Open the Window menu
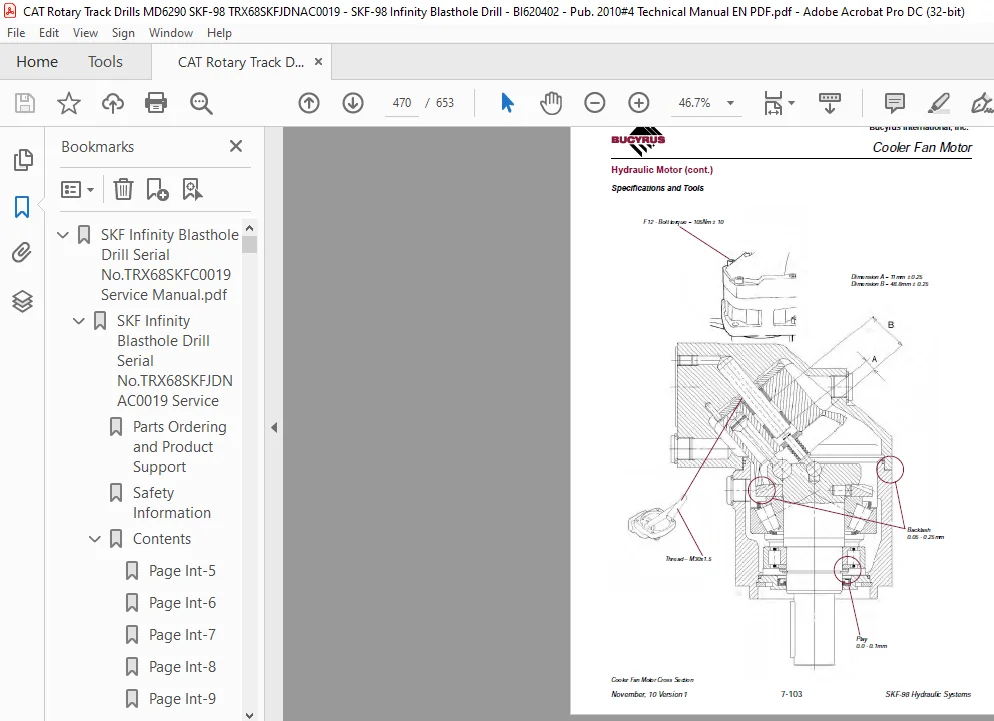 pyautogui.click(x=171, y=32)
